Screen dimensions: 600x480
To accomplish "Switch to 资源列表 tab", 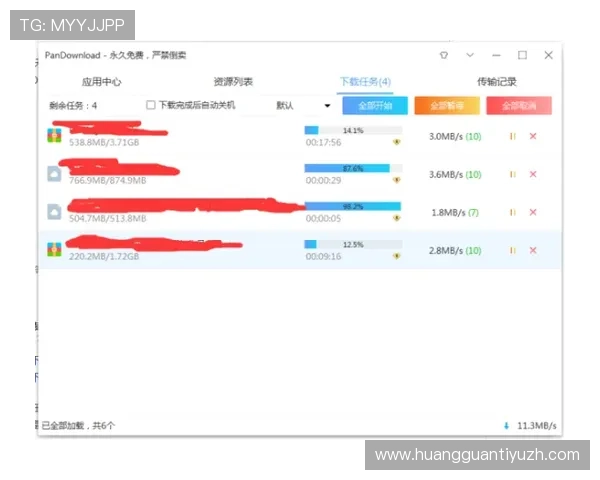I will coord(233,82).
